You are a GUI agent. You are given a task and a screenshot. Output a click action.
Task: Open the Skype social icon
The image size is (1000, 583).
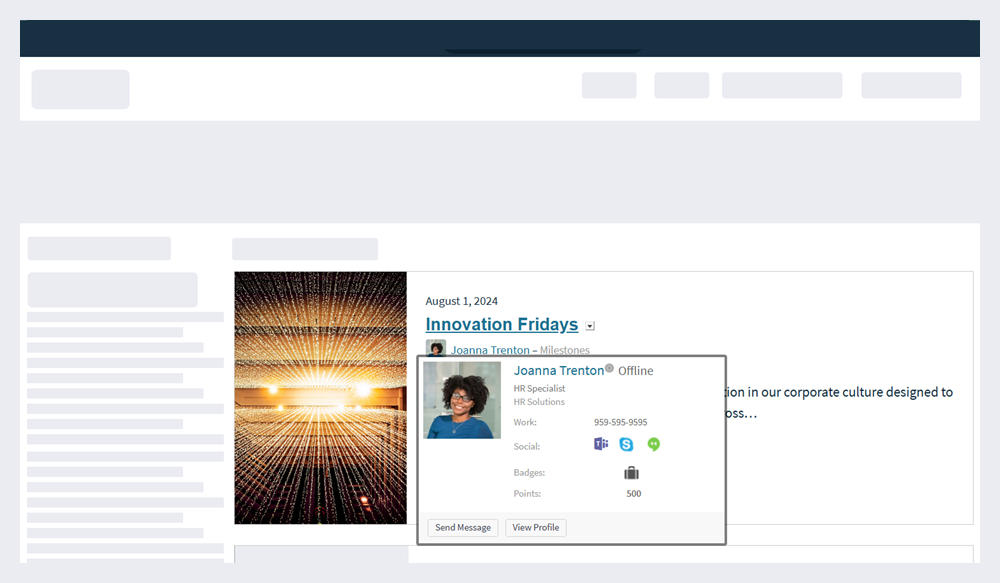[626, 445]
